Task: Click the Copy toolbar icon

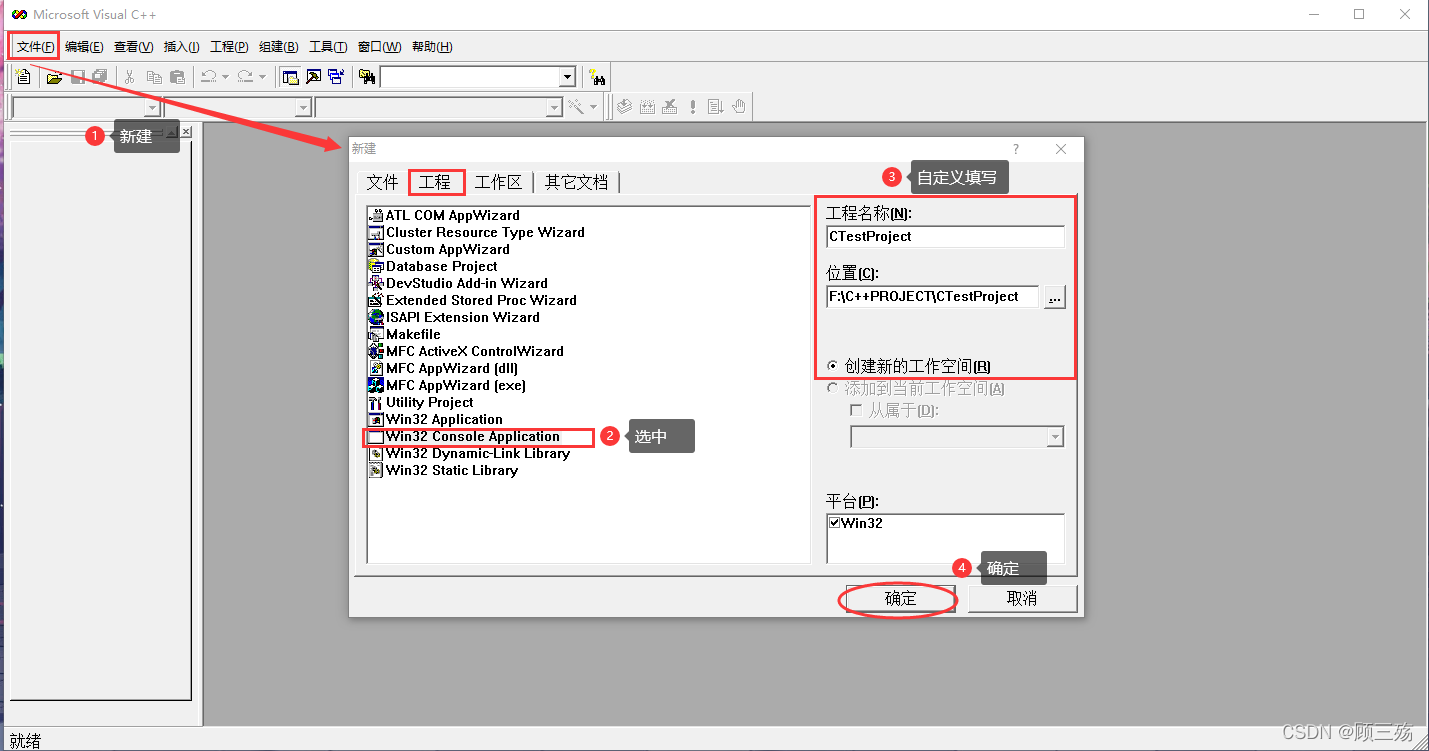Action: [154, 77]
